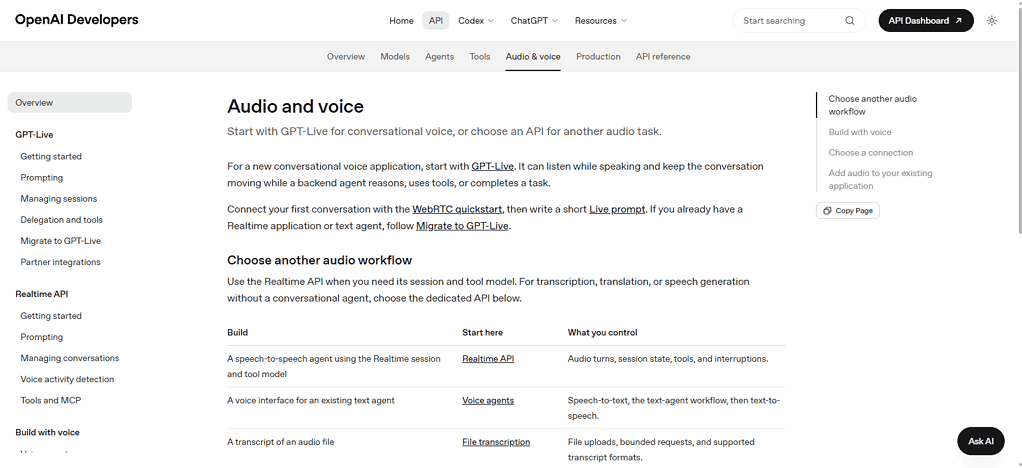Click the What you control column header
1022x468 pixels.
pos(602,332)
